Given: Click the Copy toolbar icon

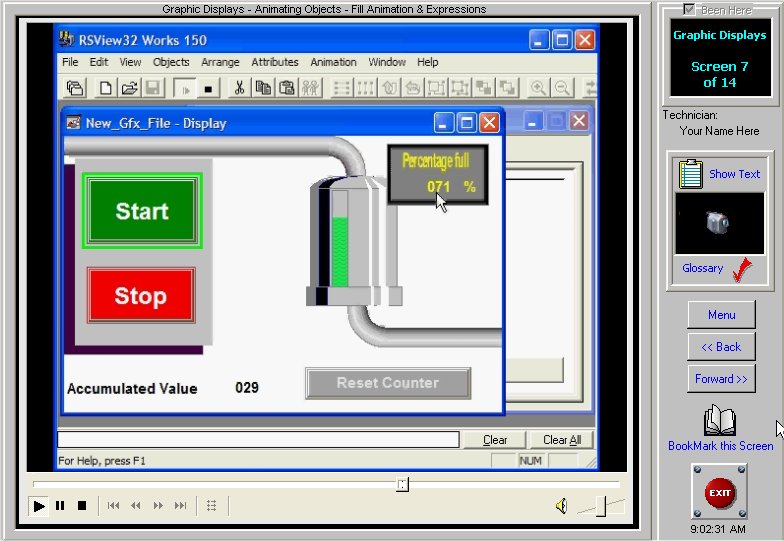Looking at the screenshot, I should pyautogui.click(x=264, y=88).
